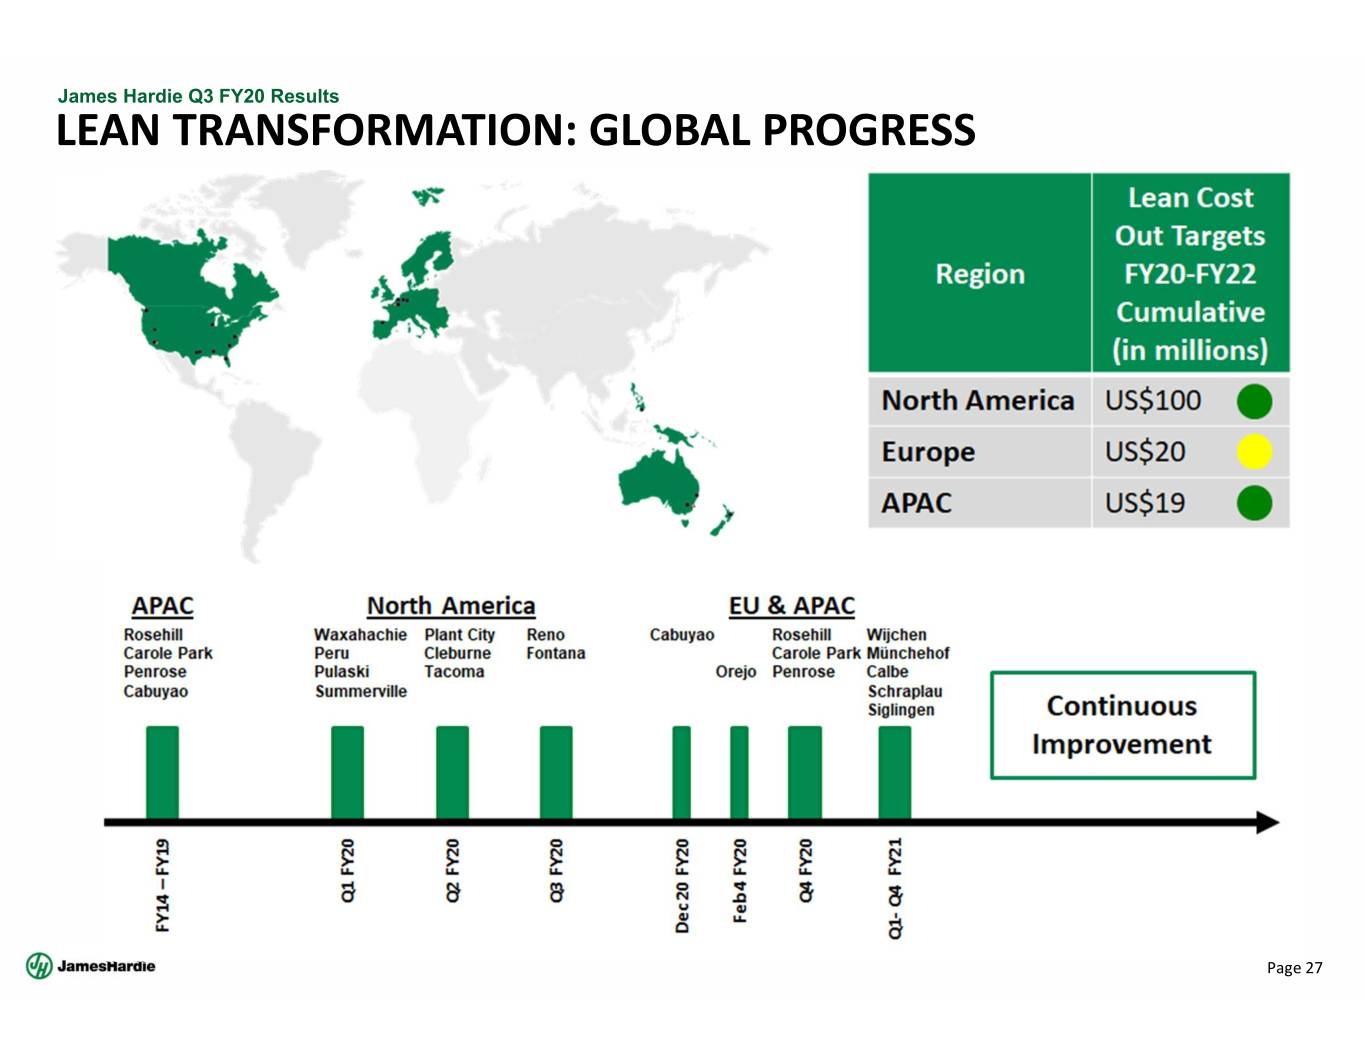1365x1055 pixels.
Task: Select the Q1 FY20 timeline bar
Action: pos(347,772)
